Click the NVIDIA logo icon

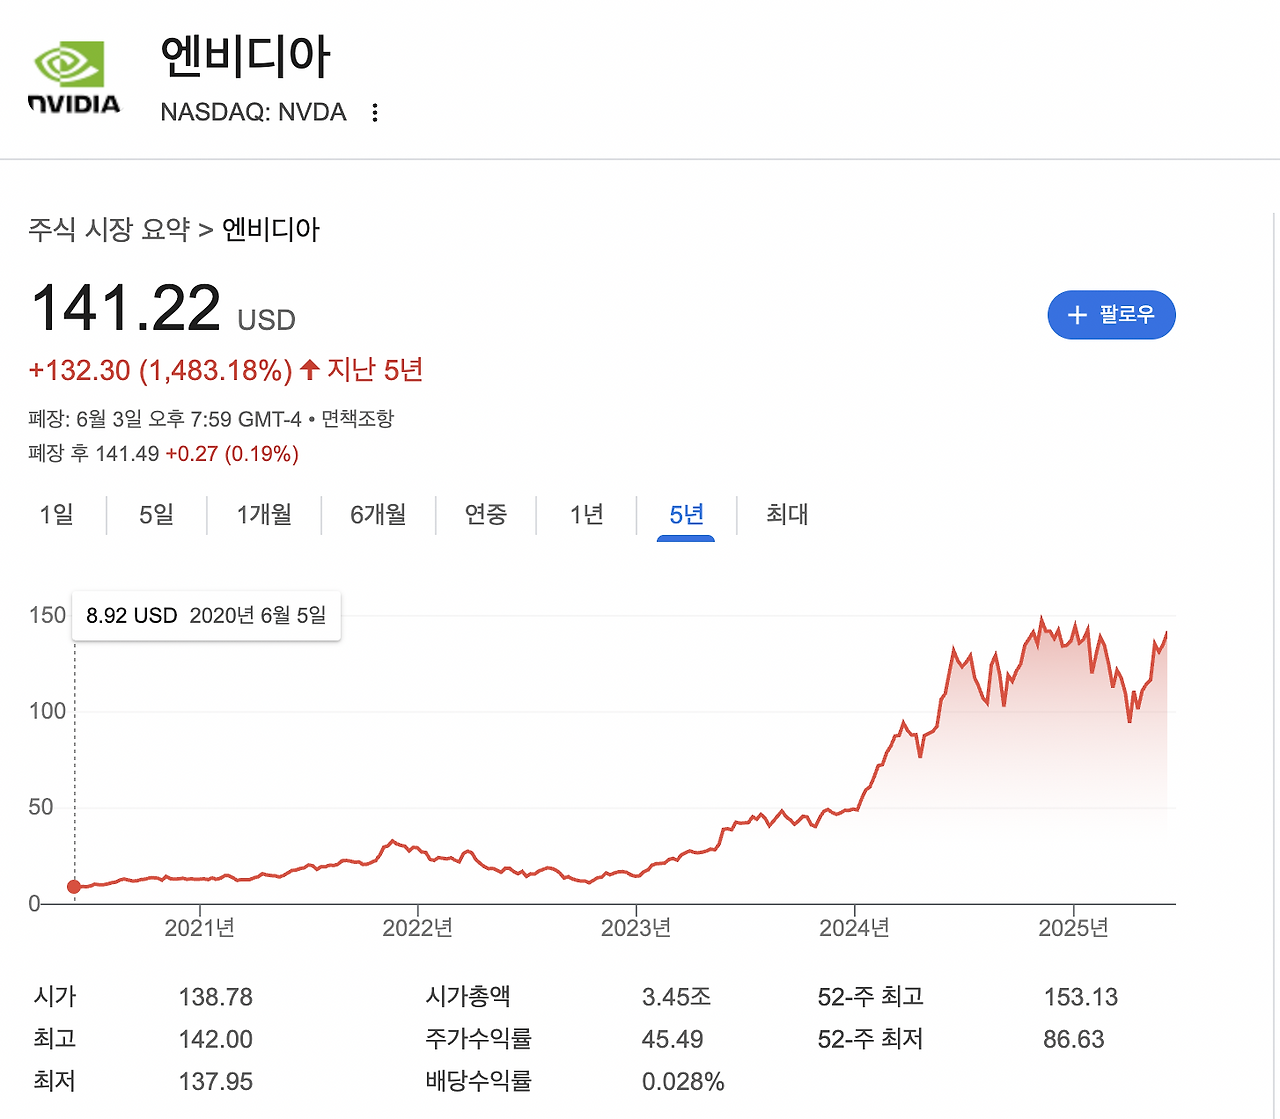pyautogui.click(x=71, y=66)
